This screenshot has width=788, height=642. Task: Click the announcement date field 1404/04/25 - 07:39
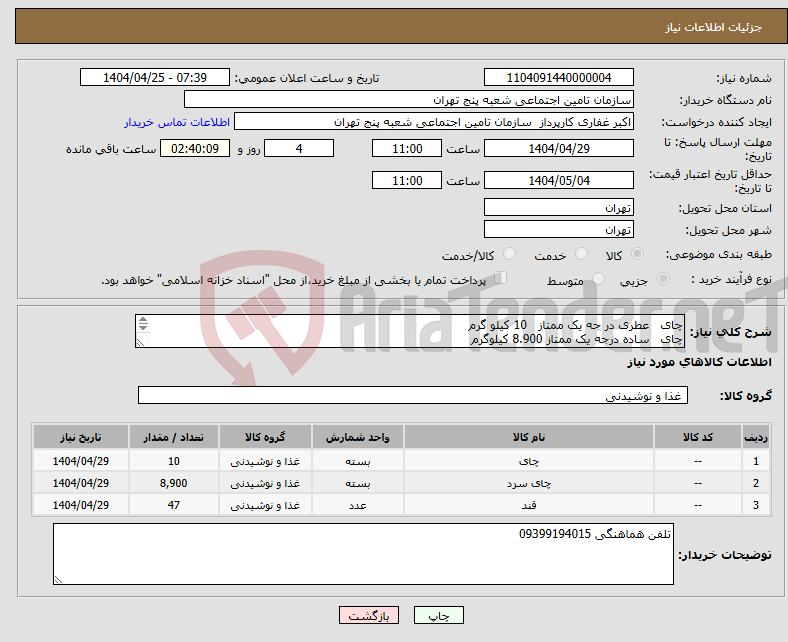click(x=155, y=78)
